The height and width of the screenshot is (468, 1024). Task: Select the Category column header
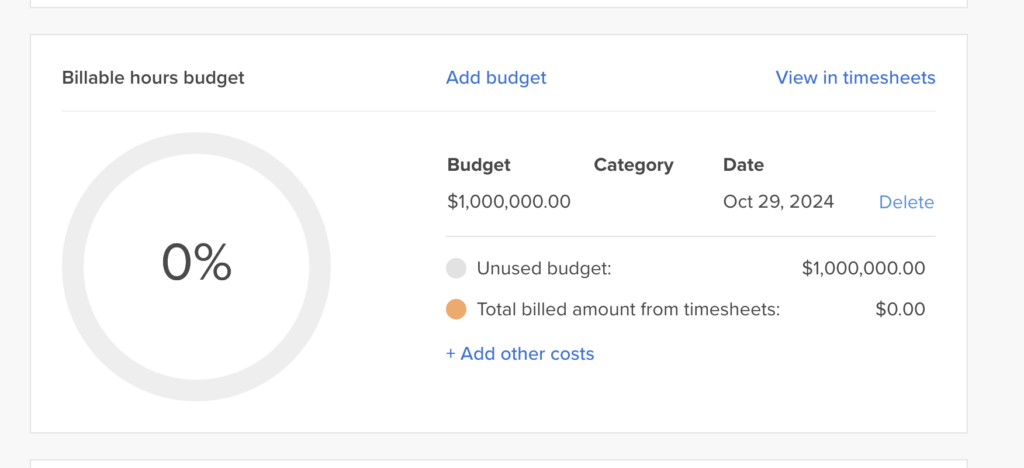pyautogui.click(x=633, y=165)
